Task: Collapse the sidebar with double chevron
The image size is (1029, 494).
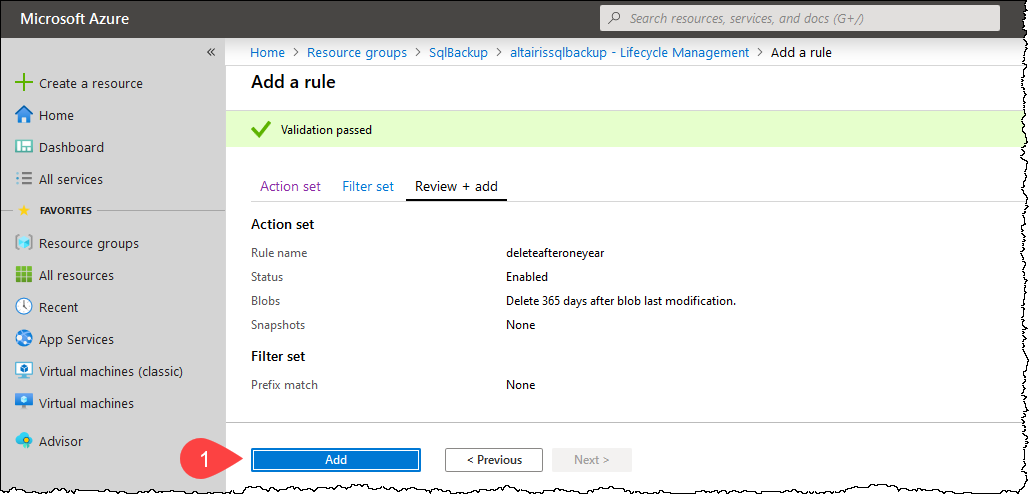Action: point(211,52)
